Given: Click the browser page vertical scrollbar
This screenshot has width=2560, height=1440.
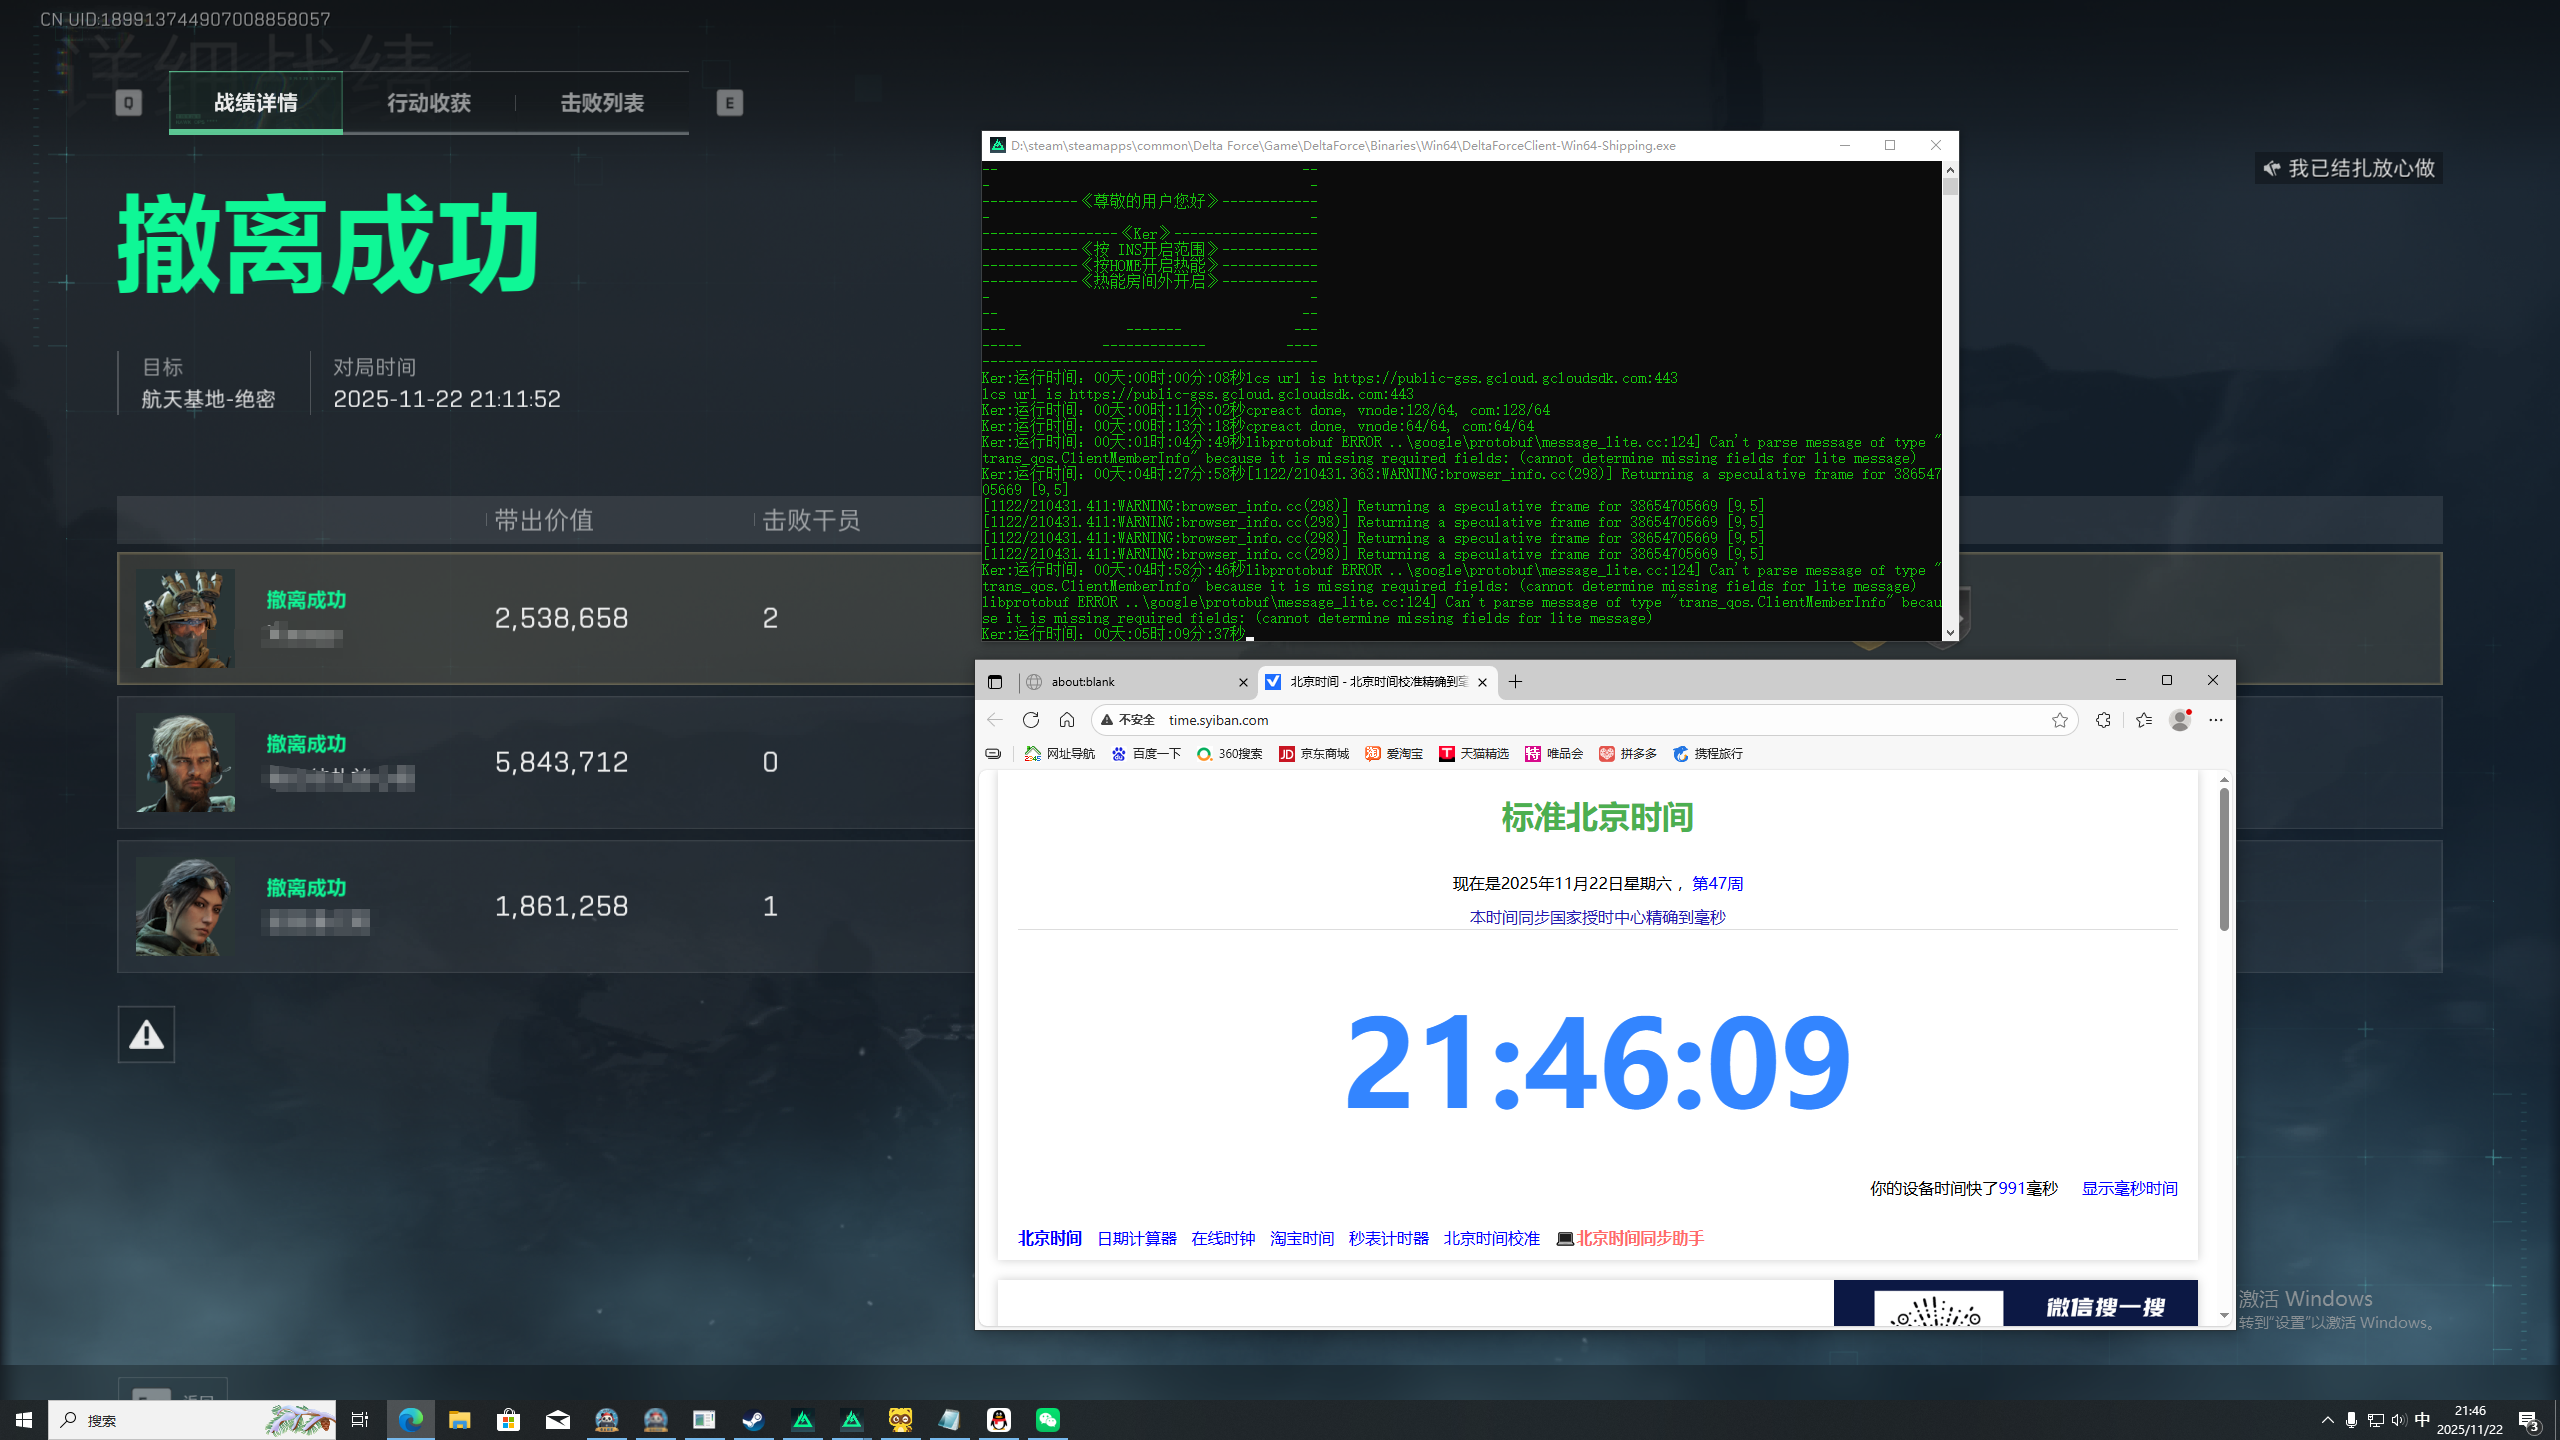Looking at the screenshot, I should coord(2224,860).
